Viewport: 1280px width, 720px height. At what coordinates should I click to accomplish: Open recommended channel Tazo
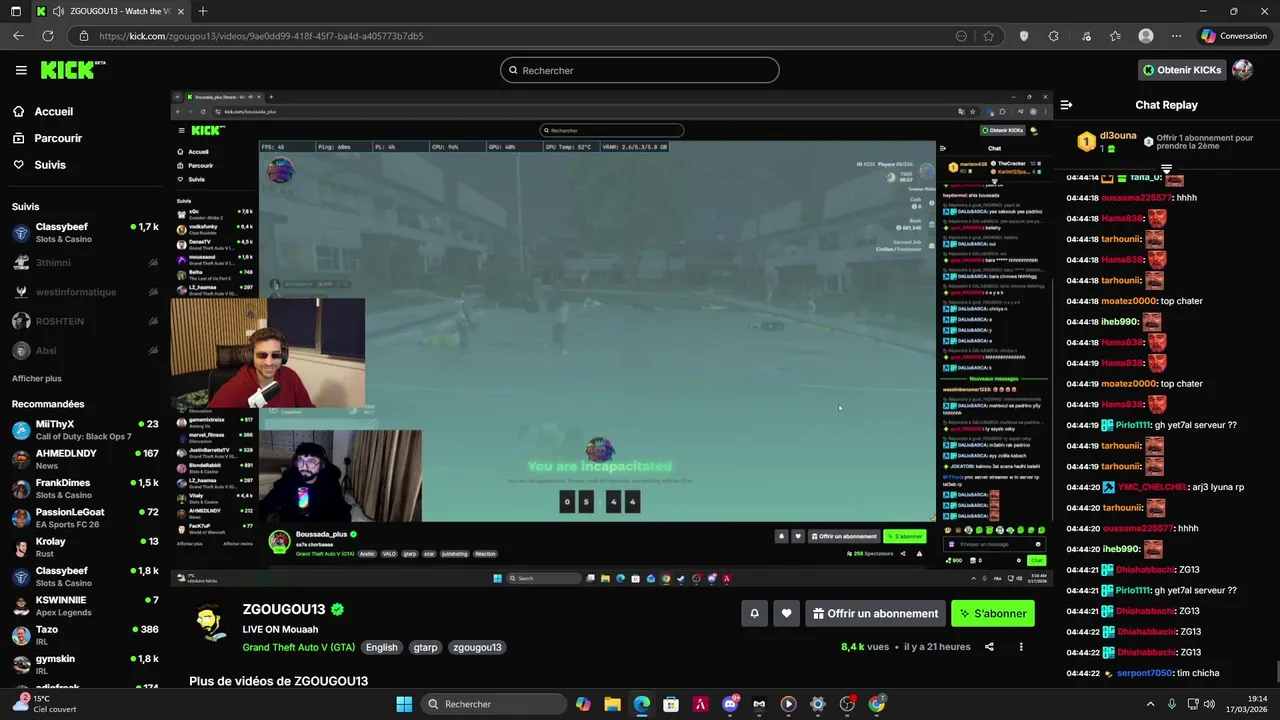[85, 635]
